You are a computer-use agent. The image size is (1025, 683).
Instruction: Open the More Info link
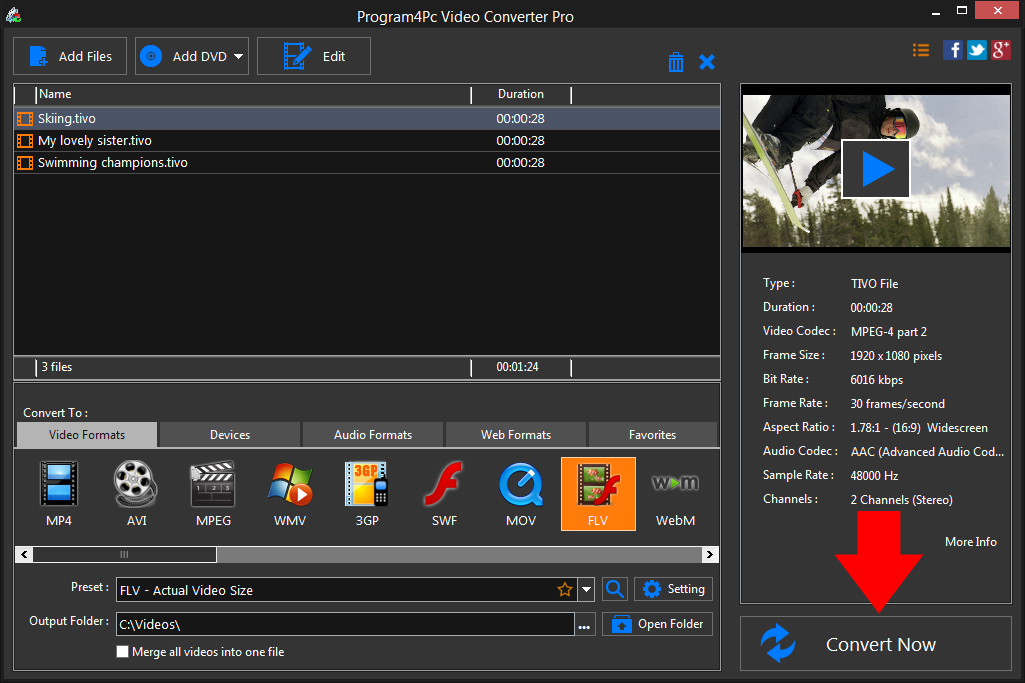(971, 542)
